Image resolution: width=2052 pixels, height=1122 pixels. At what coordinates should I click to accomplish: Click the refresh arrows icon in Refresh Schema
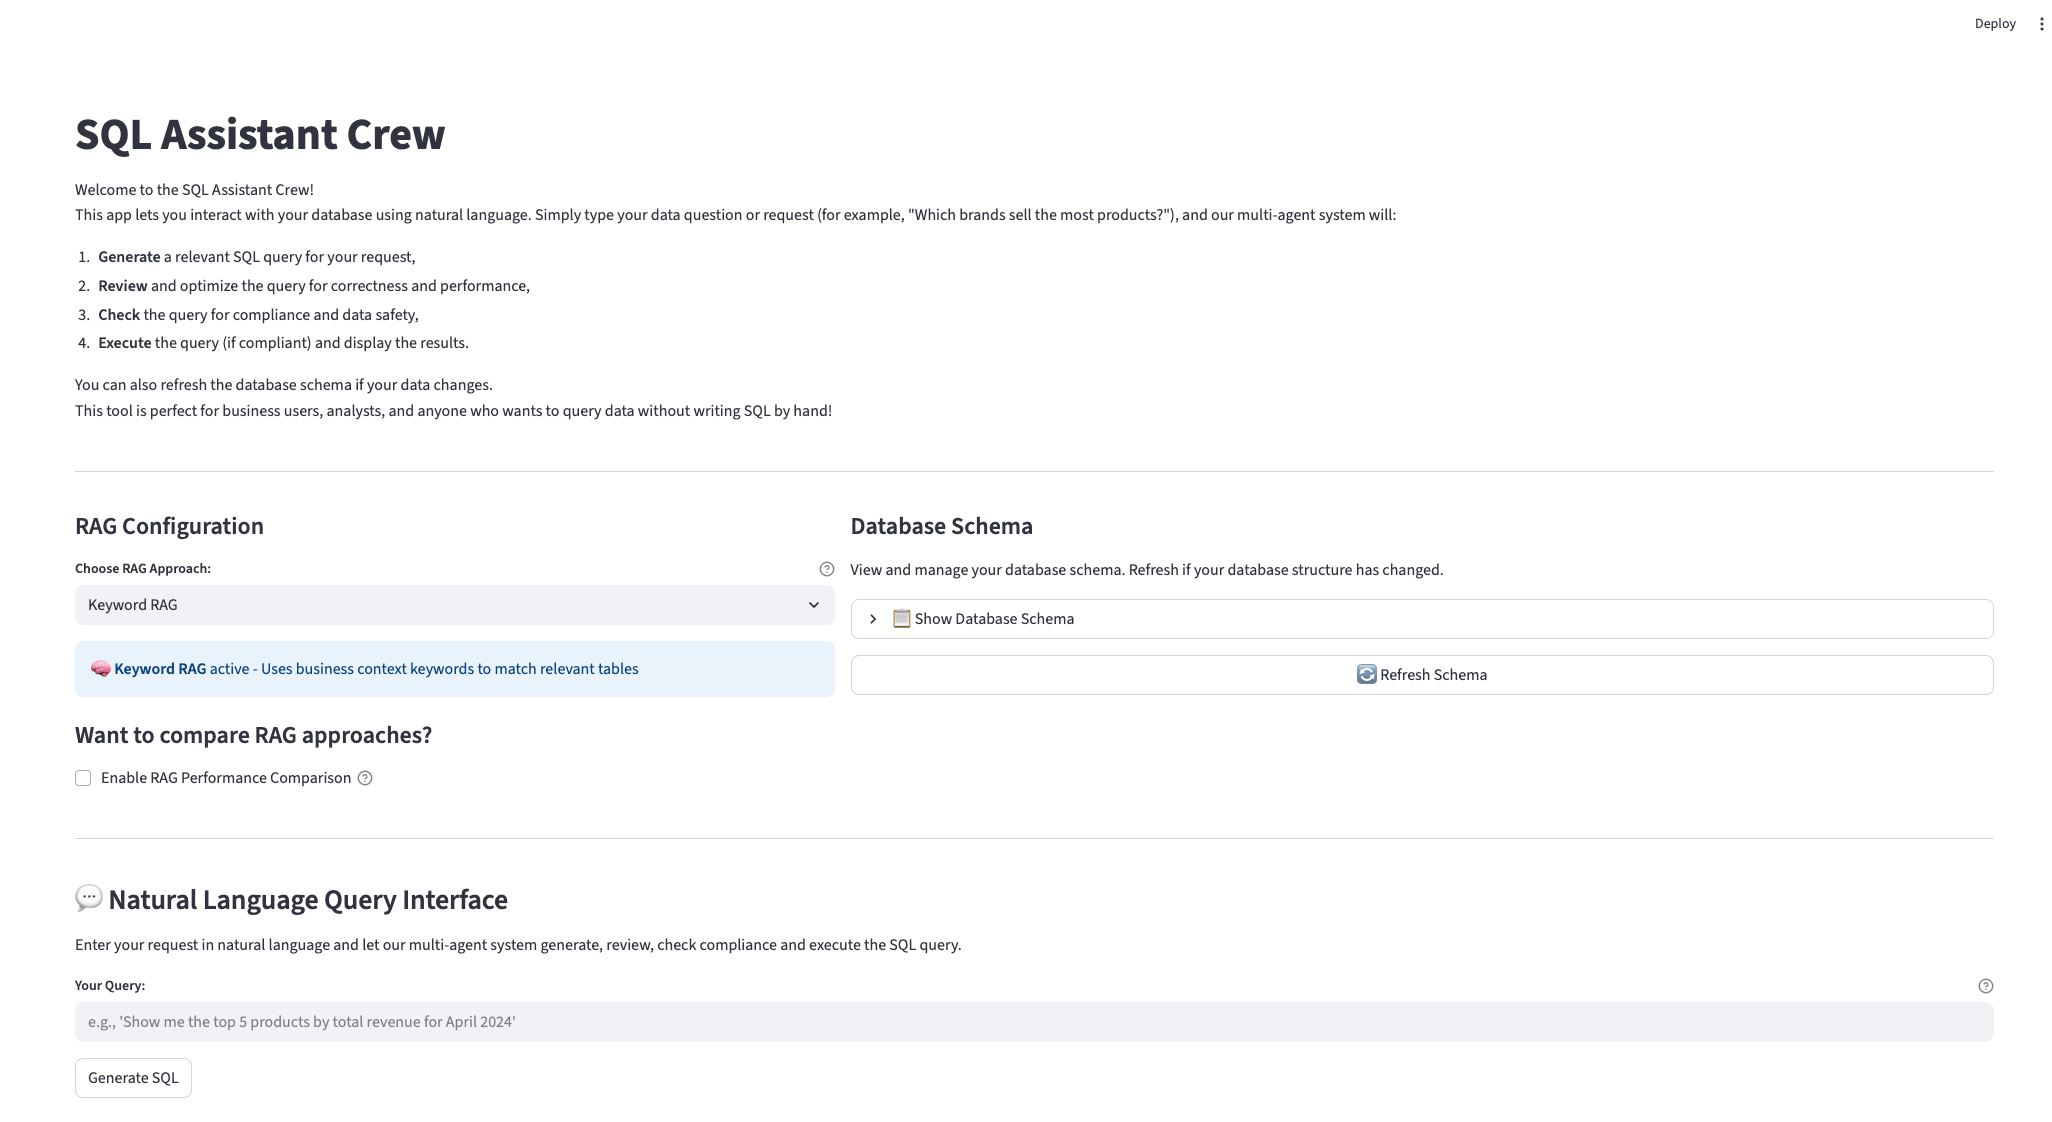click(x=1366, y=675)
